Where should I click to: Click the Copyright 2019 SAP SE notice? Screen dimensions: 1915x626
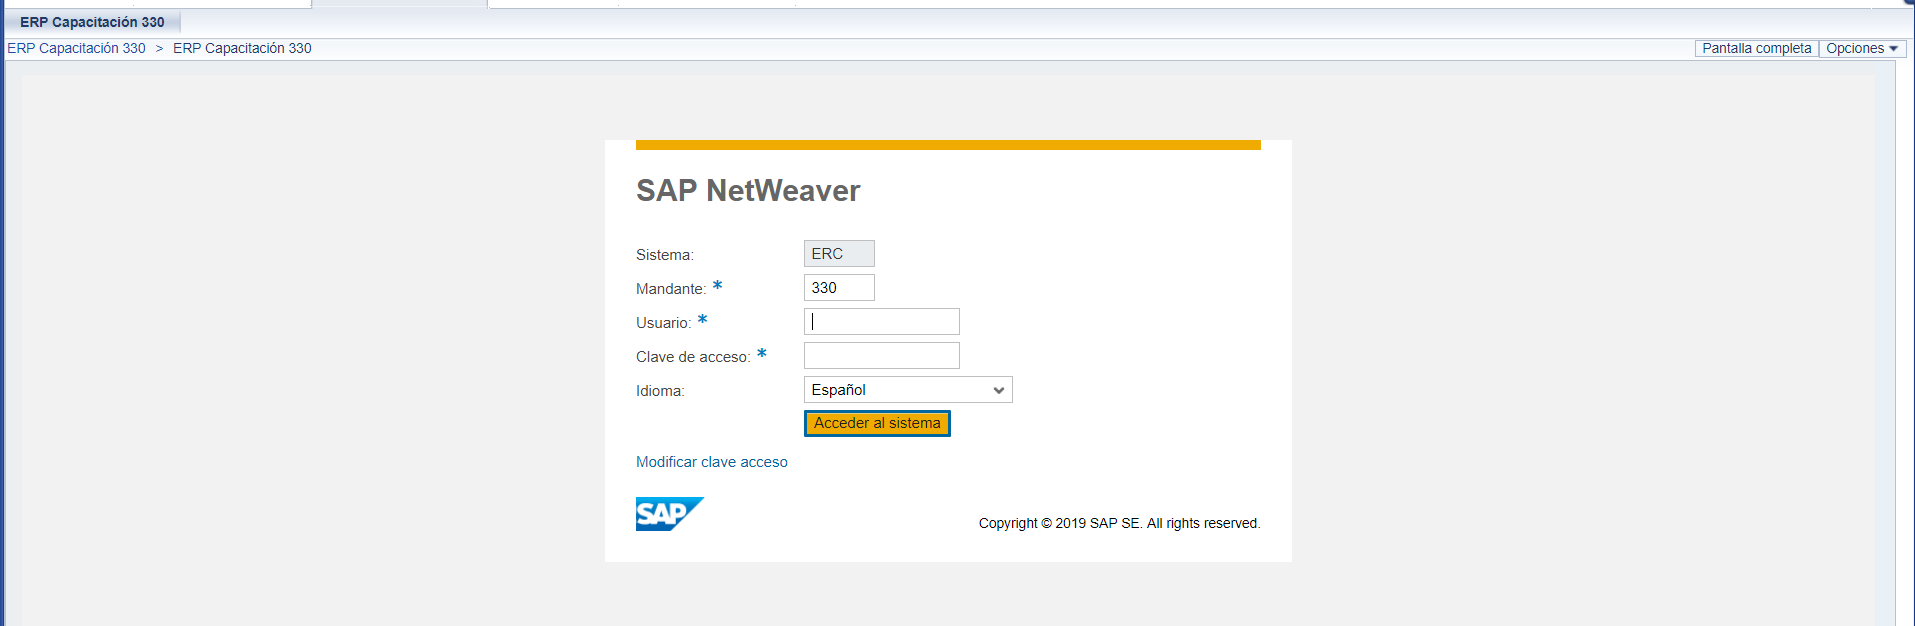click(x=1119, y=523)
